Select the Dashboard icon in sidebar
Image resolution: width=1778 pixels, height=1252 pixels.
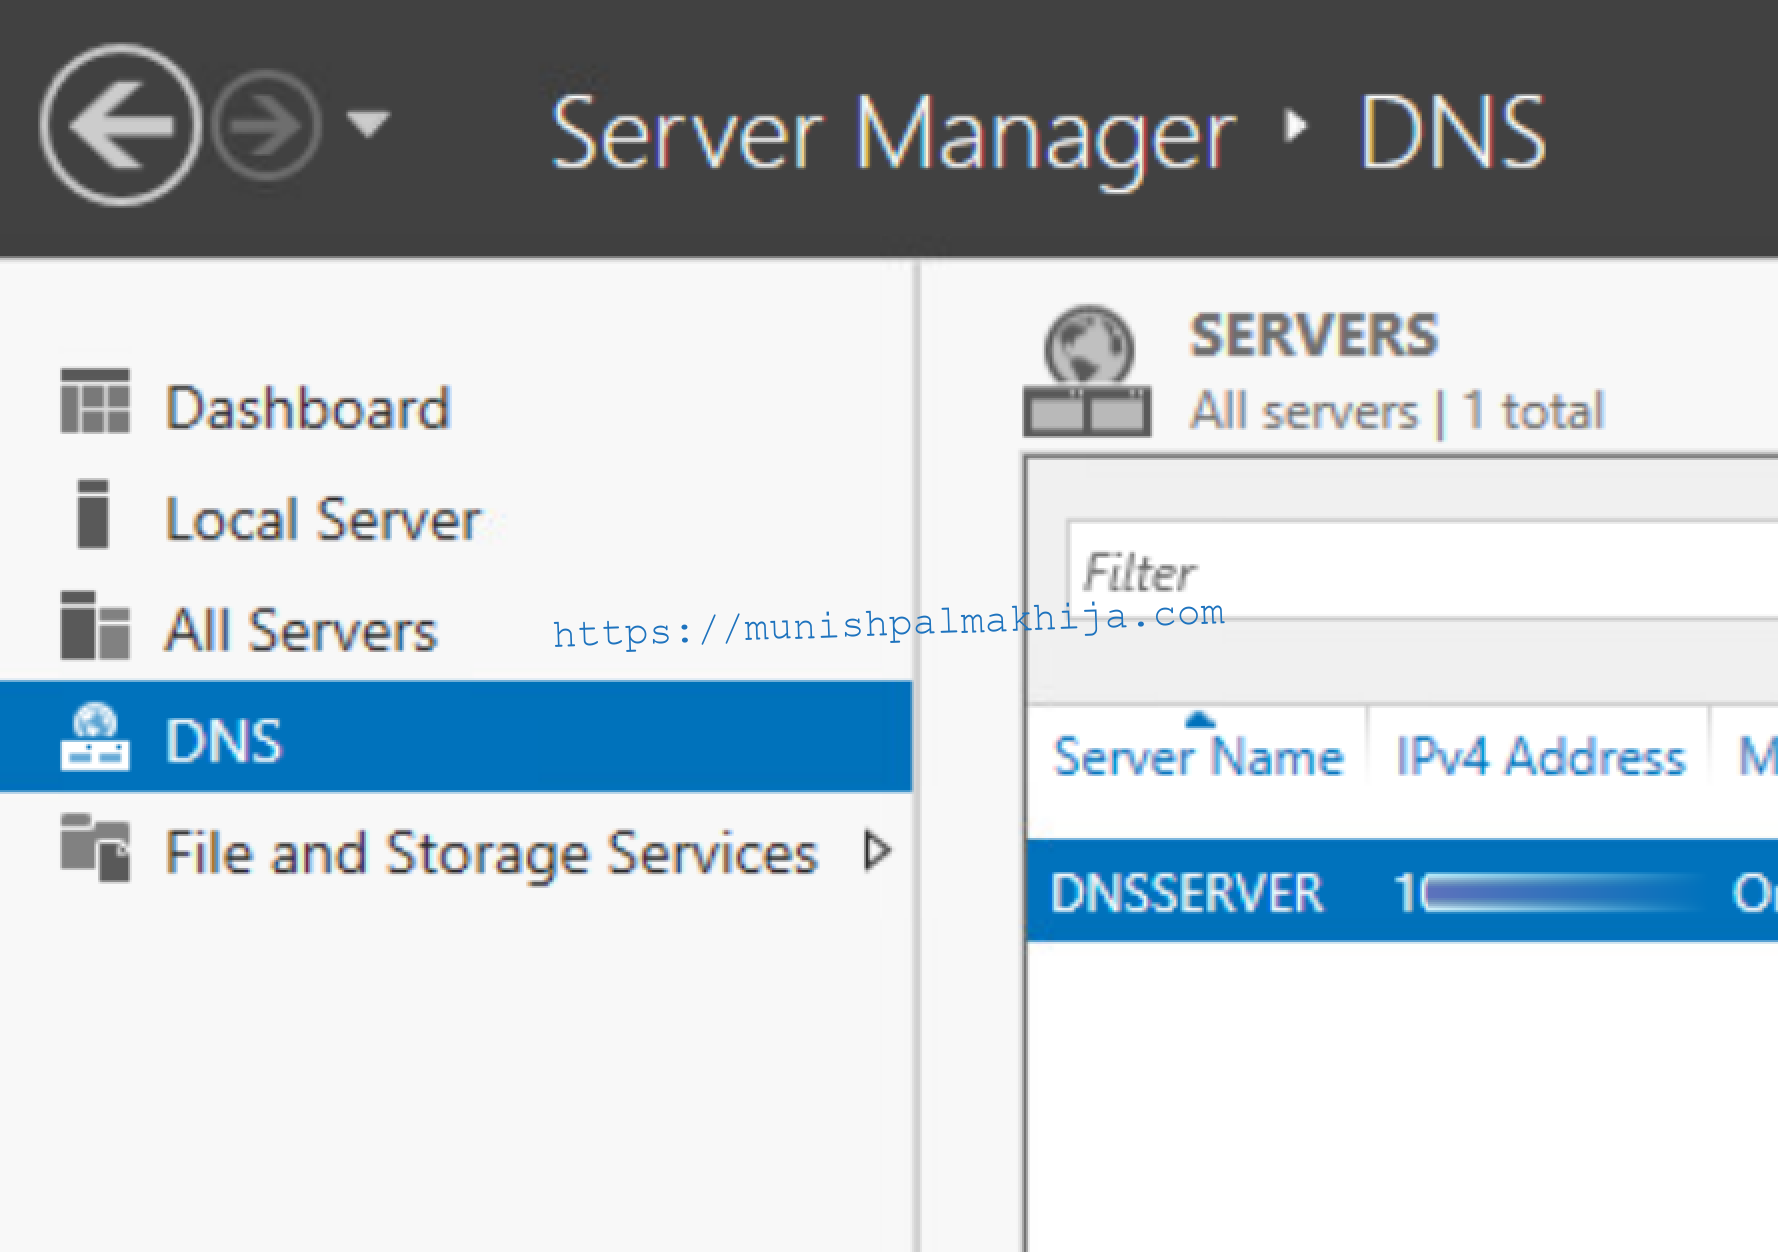pyautogui.click(x=95, y=401)
